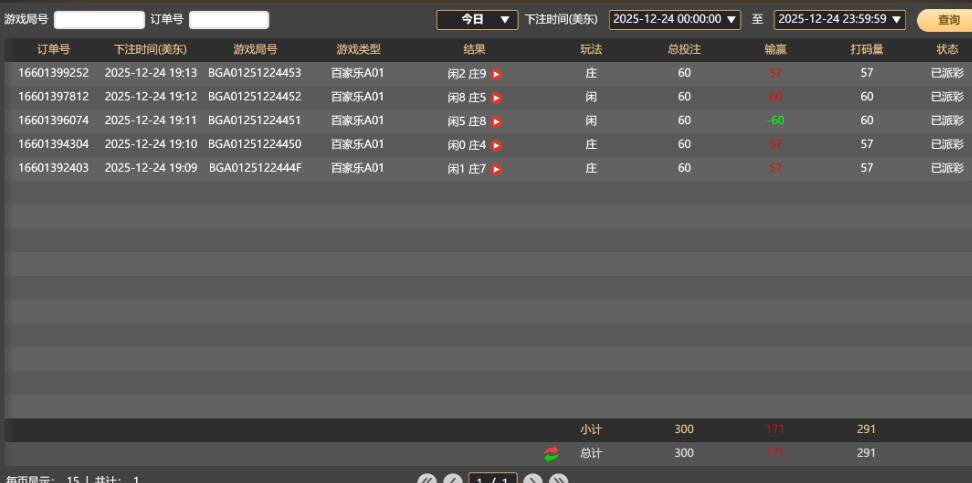Play video replay for result 闲0 庄4
The image size is (972, 483).
(x=496, y=145)
